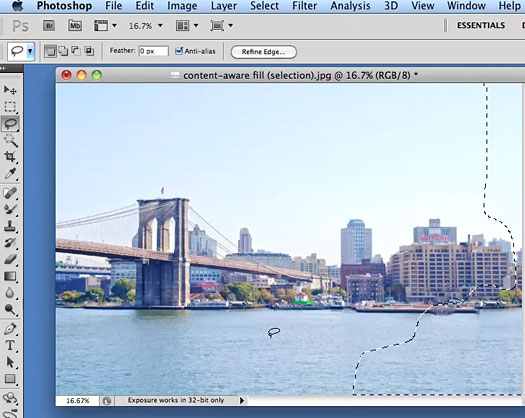The image size is (525, 418).
Task: Select the Eraser tool
Action: point(10,259)
